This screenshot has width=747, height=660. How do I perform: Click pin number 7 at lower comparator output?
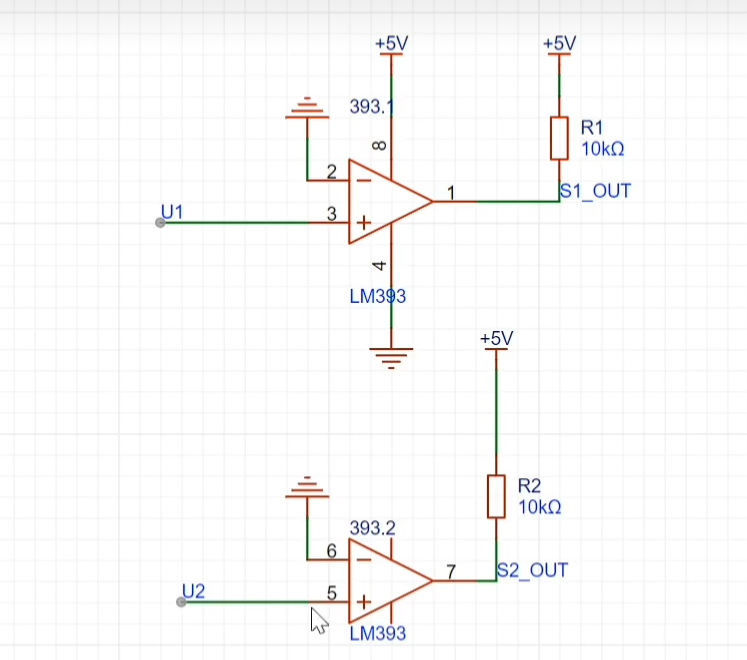pyautogui.click(x=451, y=572)
